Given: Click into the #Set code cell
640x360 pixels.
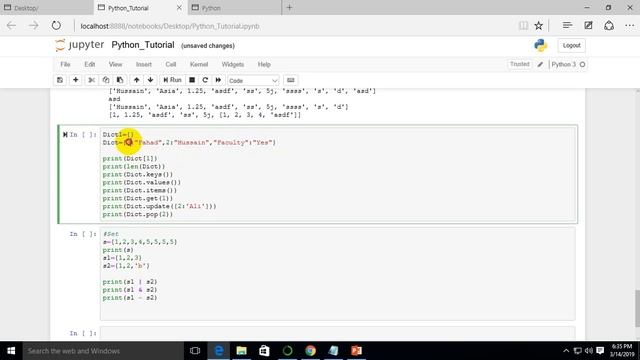Looking at the screenshot, I should (x=338, y=273).
